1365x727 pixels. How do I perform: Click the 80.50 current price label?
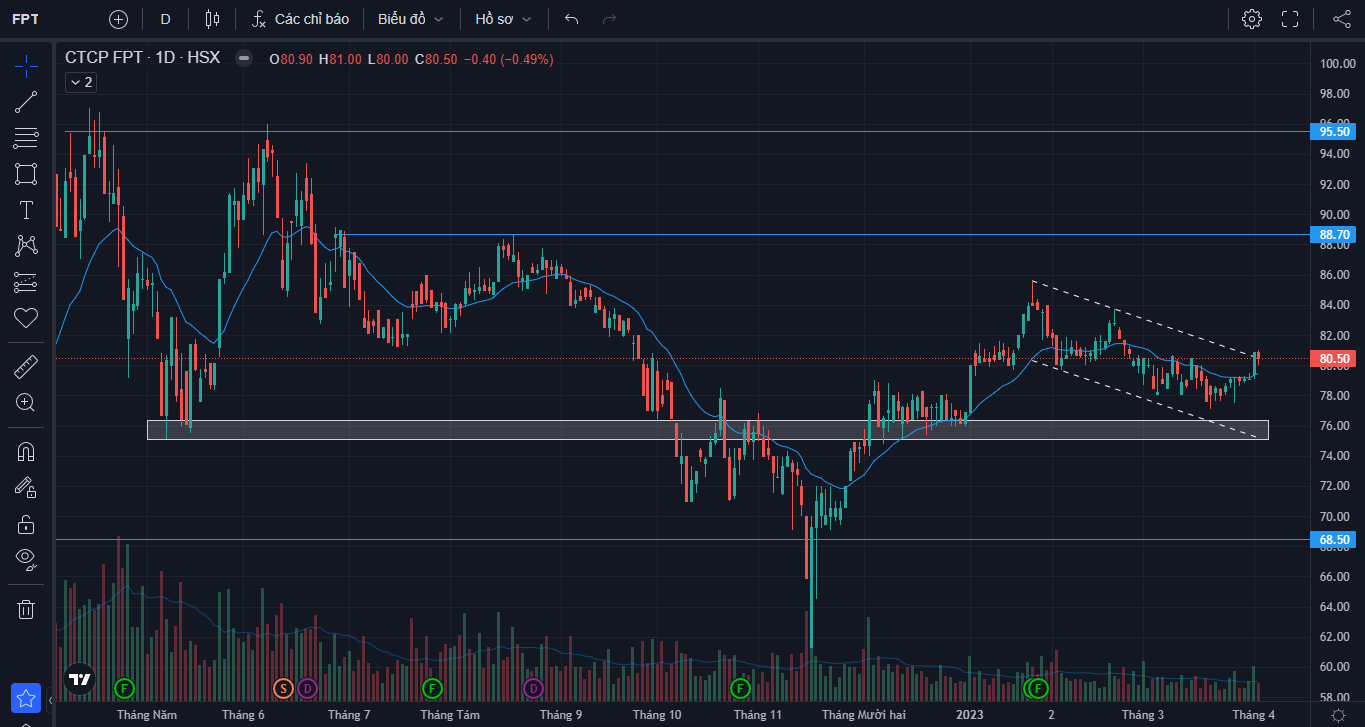pos(1335,358)
